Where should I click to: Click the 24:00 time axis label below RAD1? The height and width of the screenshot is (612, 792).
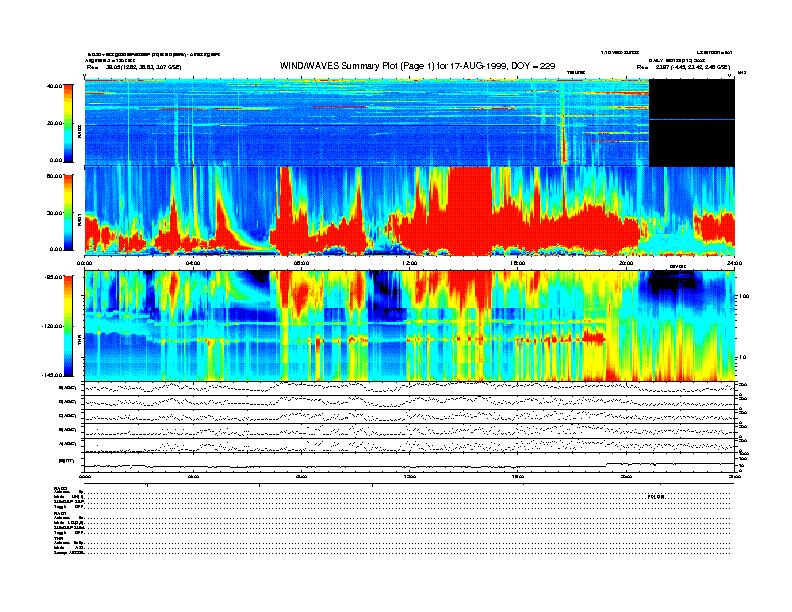pyautogui.click(x=734, y=263)
